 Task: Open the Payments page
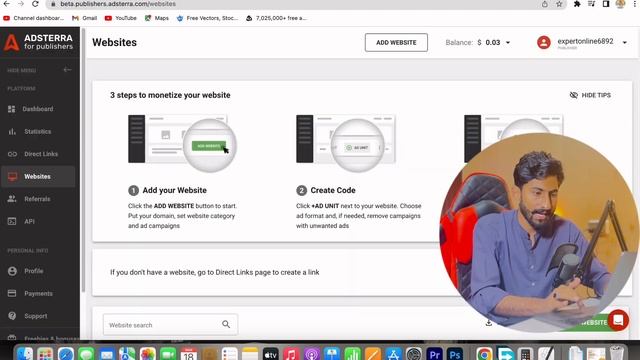pyautogui.click(x=38, y=293)
